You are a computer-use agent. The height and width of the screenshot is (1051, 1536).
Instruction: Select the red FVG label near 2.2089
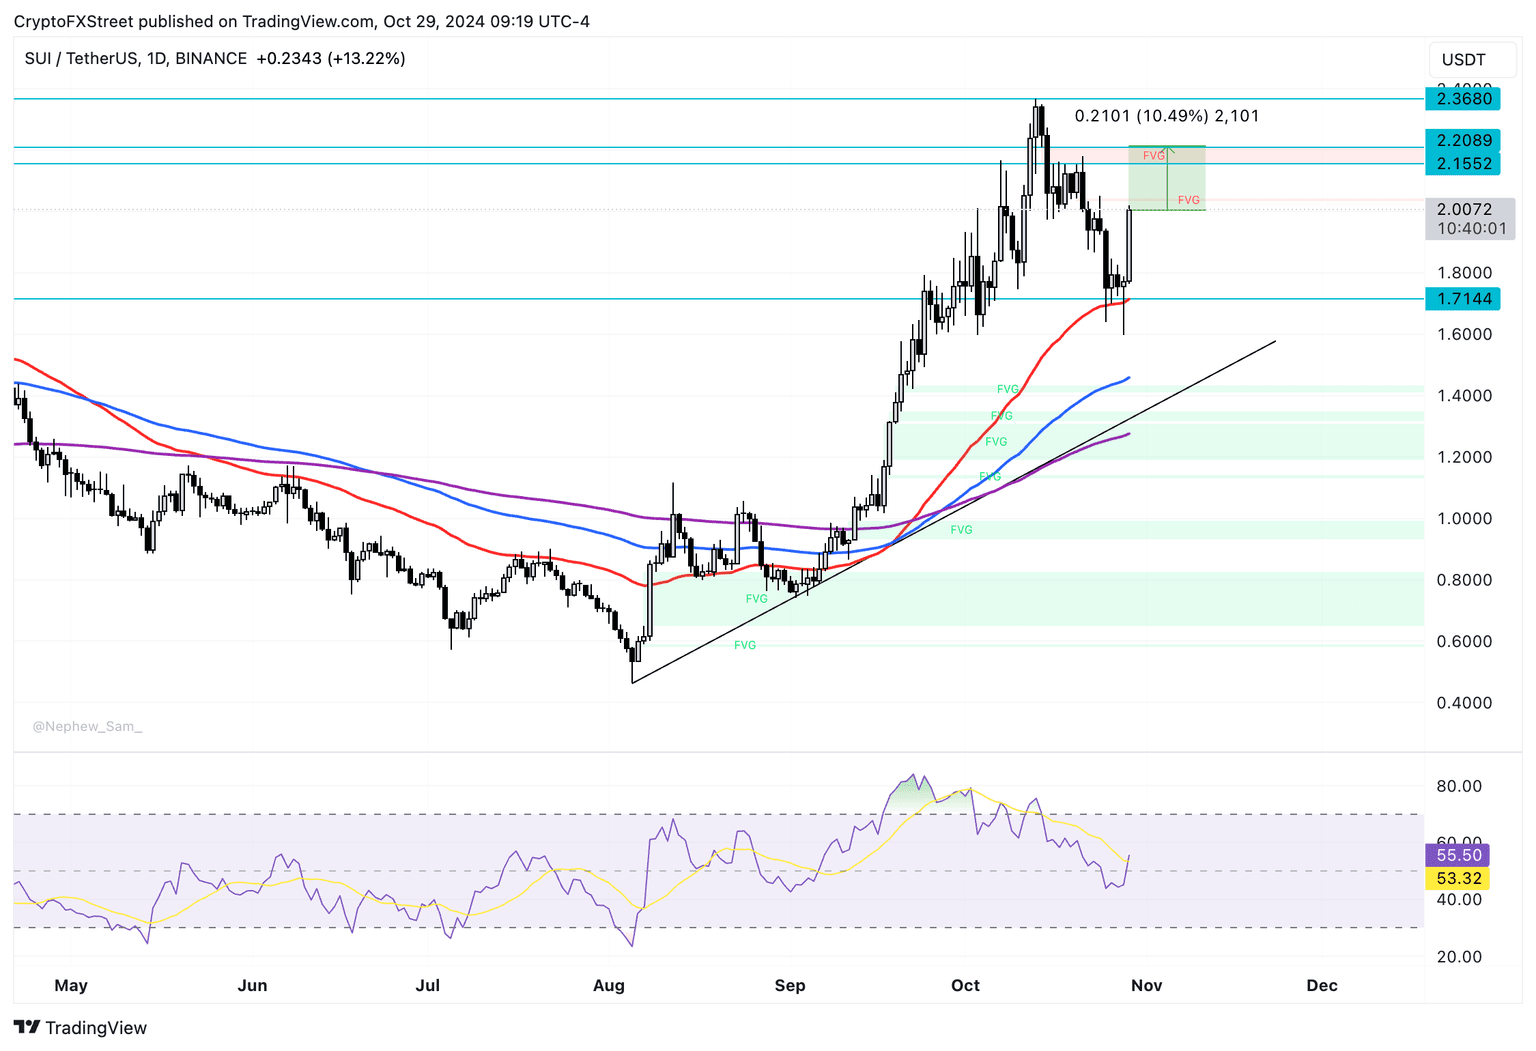pos(1153,156)
